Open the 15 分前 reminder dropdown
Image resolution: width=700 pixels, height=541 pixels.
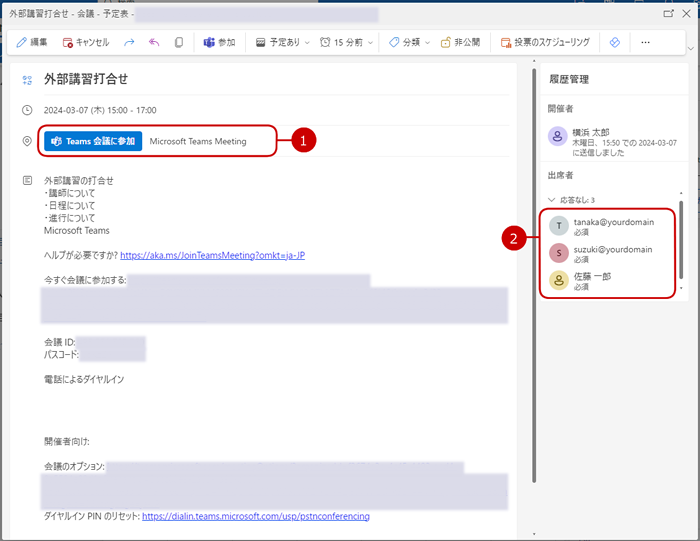coord(346,42)
